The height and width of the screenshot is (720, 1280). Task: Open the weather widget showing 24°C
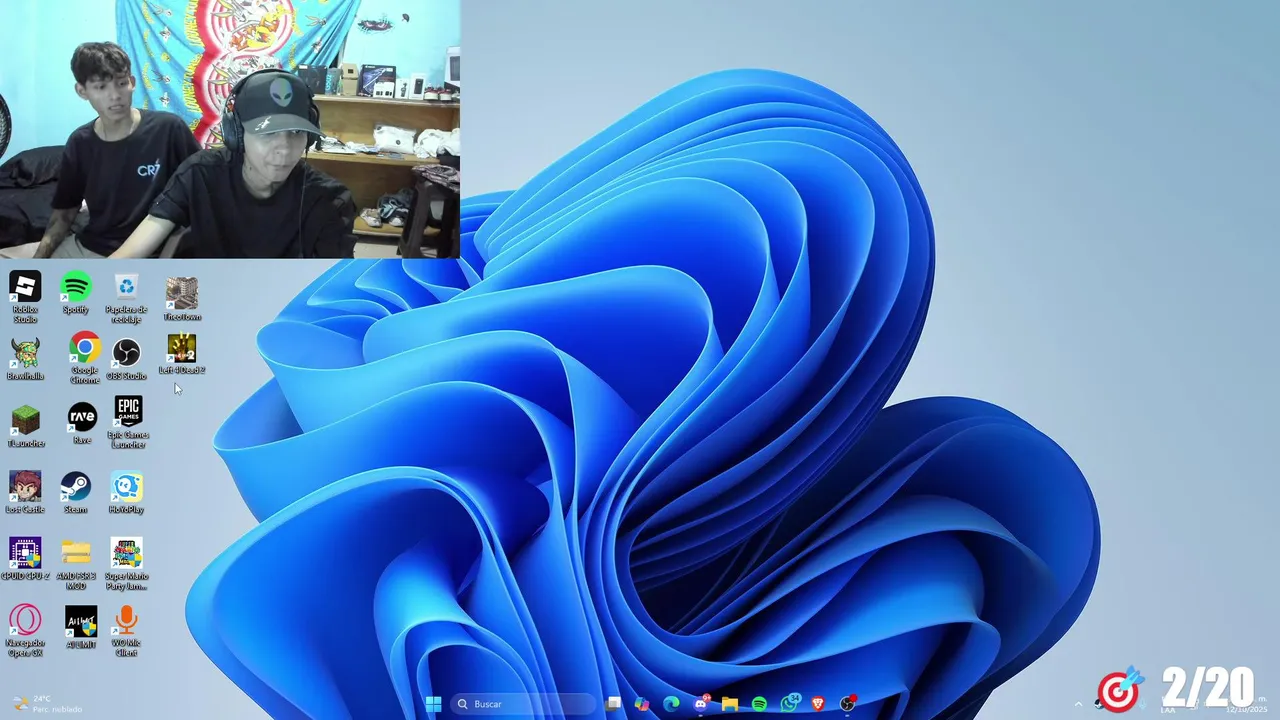[47, 704]
